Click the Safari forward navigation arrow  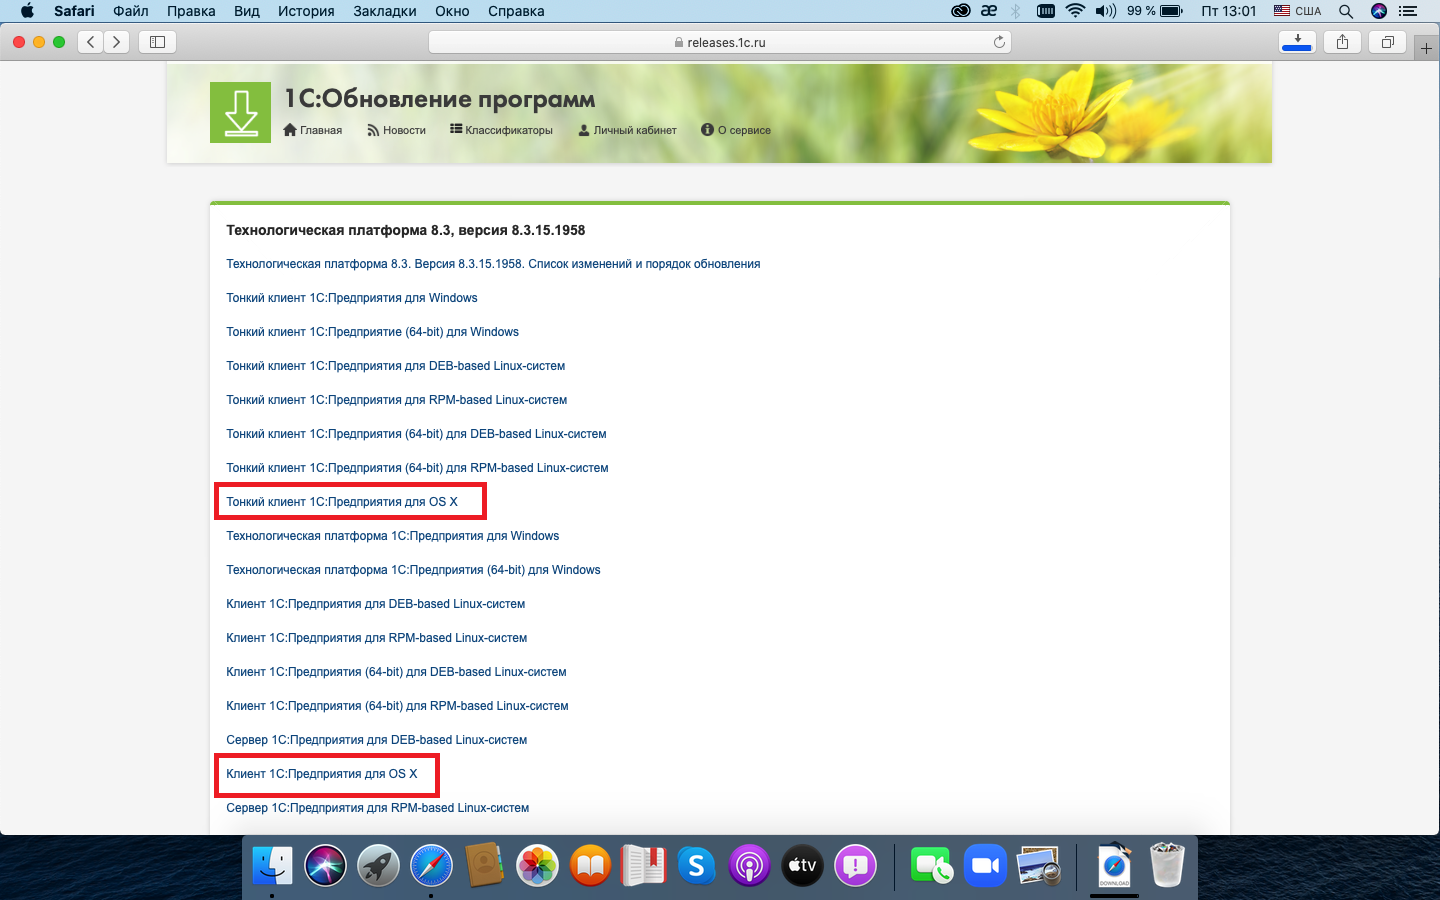pos(117,42)
